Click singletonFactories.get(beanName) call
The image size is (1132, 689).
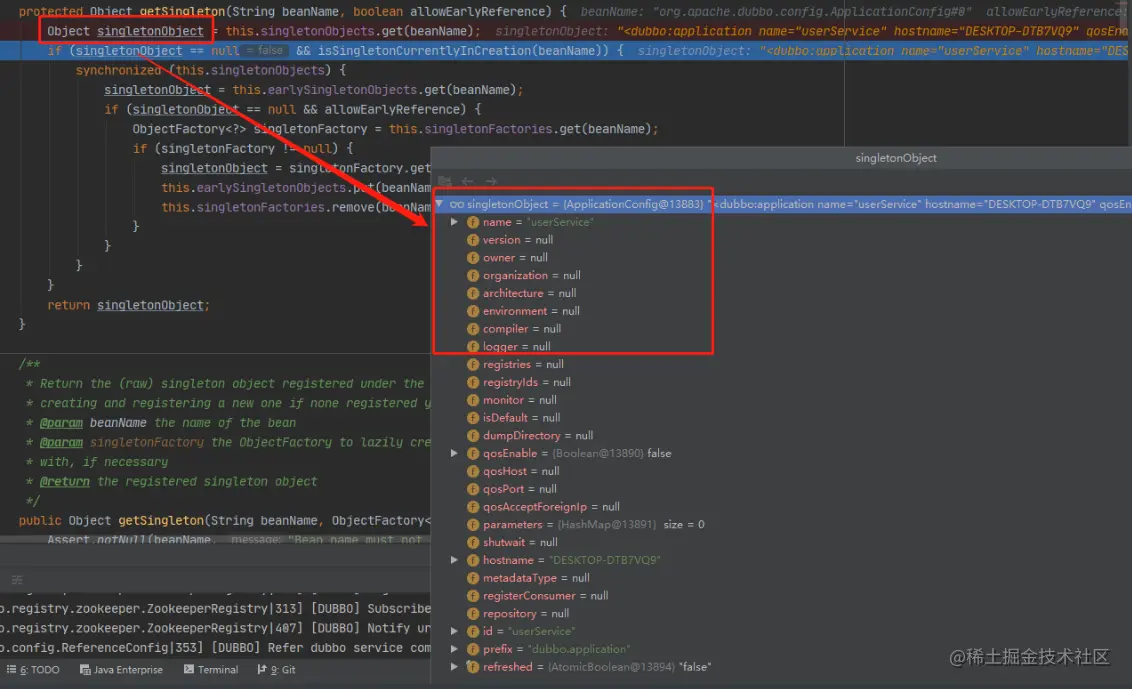pos(538,129)
